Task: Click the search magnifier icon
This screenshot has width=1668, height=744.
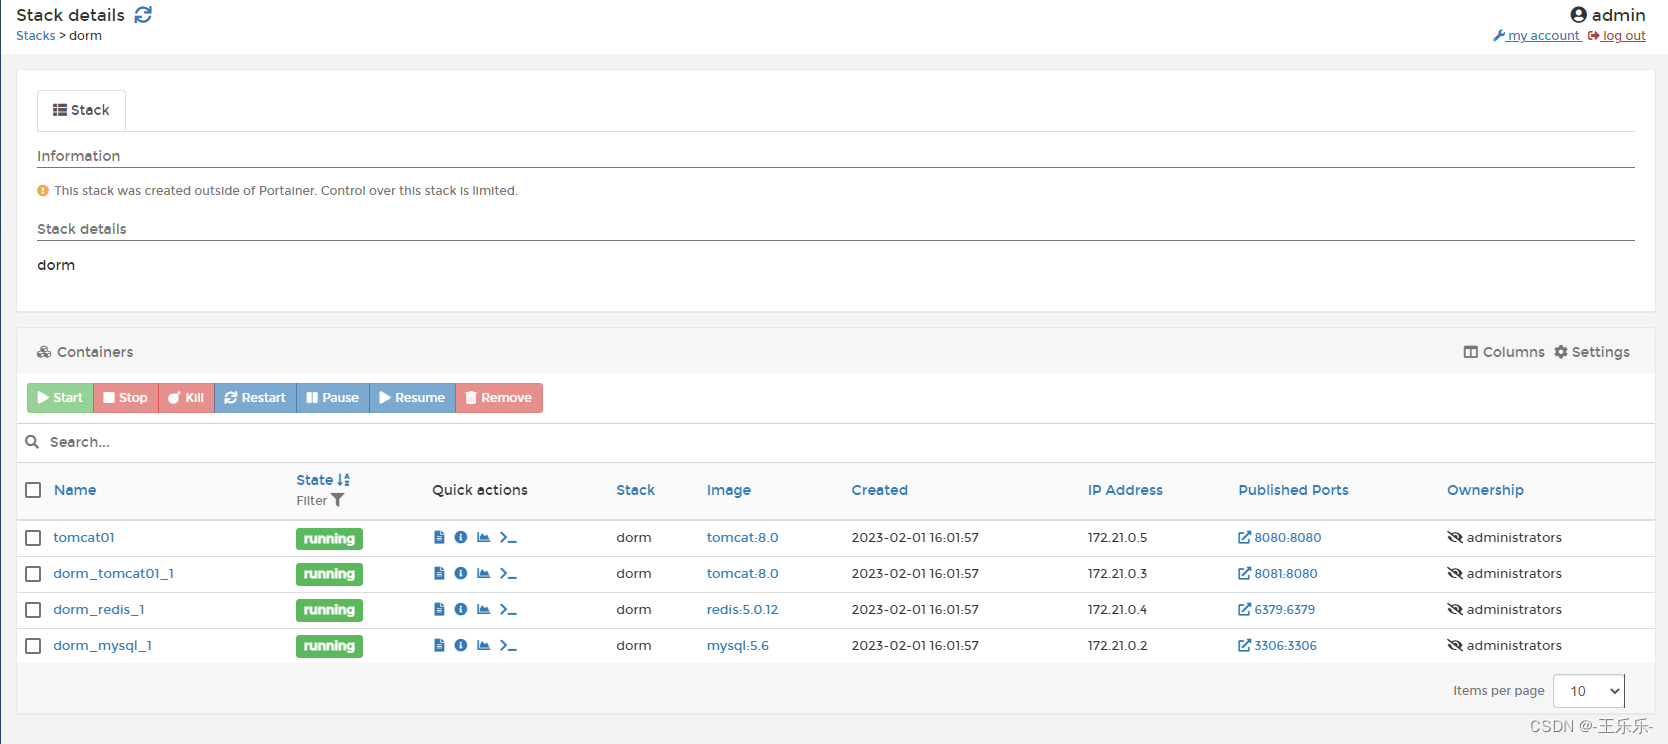Action: point(32,442)
